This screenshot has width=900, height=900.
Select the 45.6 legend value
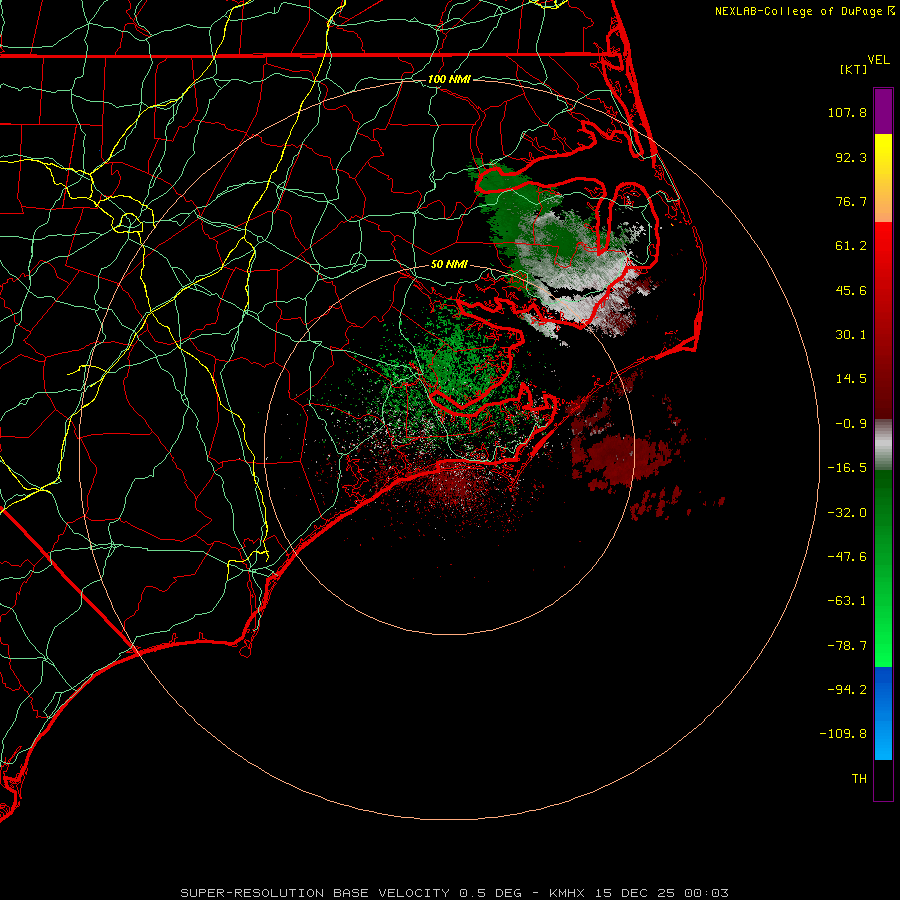(851, 290)
